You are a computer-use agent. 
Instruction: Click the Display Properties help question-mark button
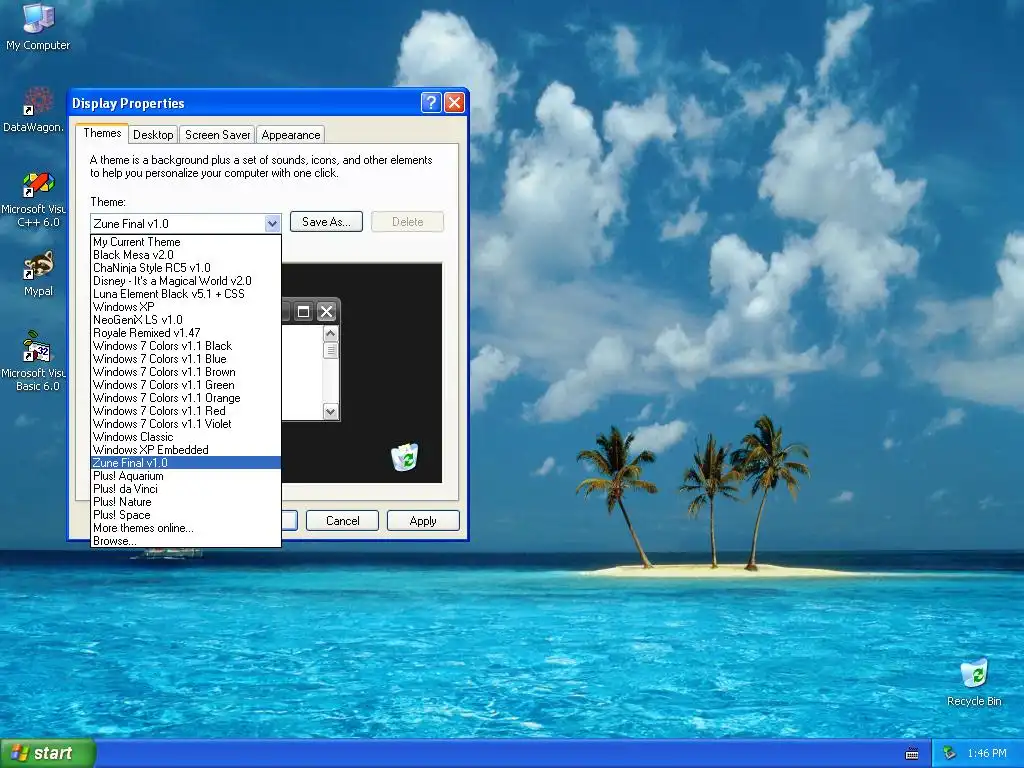(x=431, y=103)
